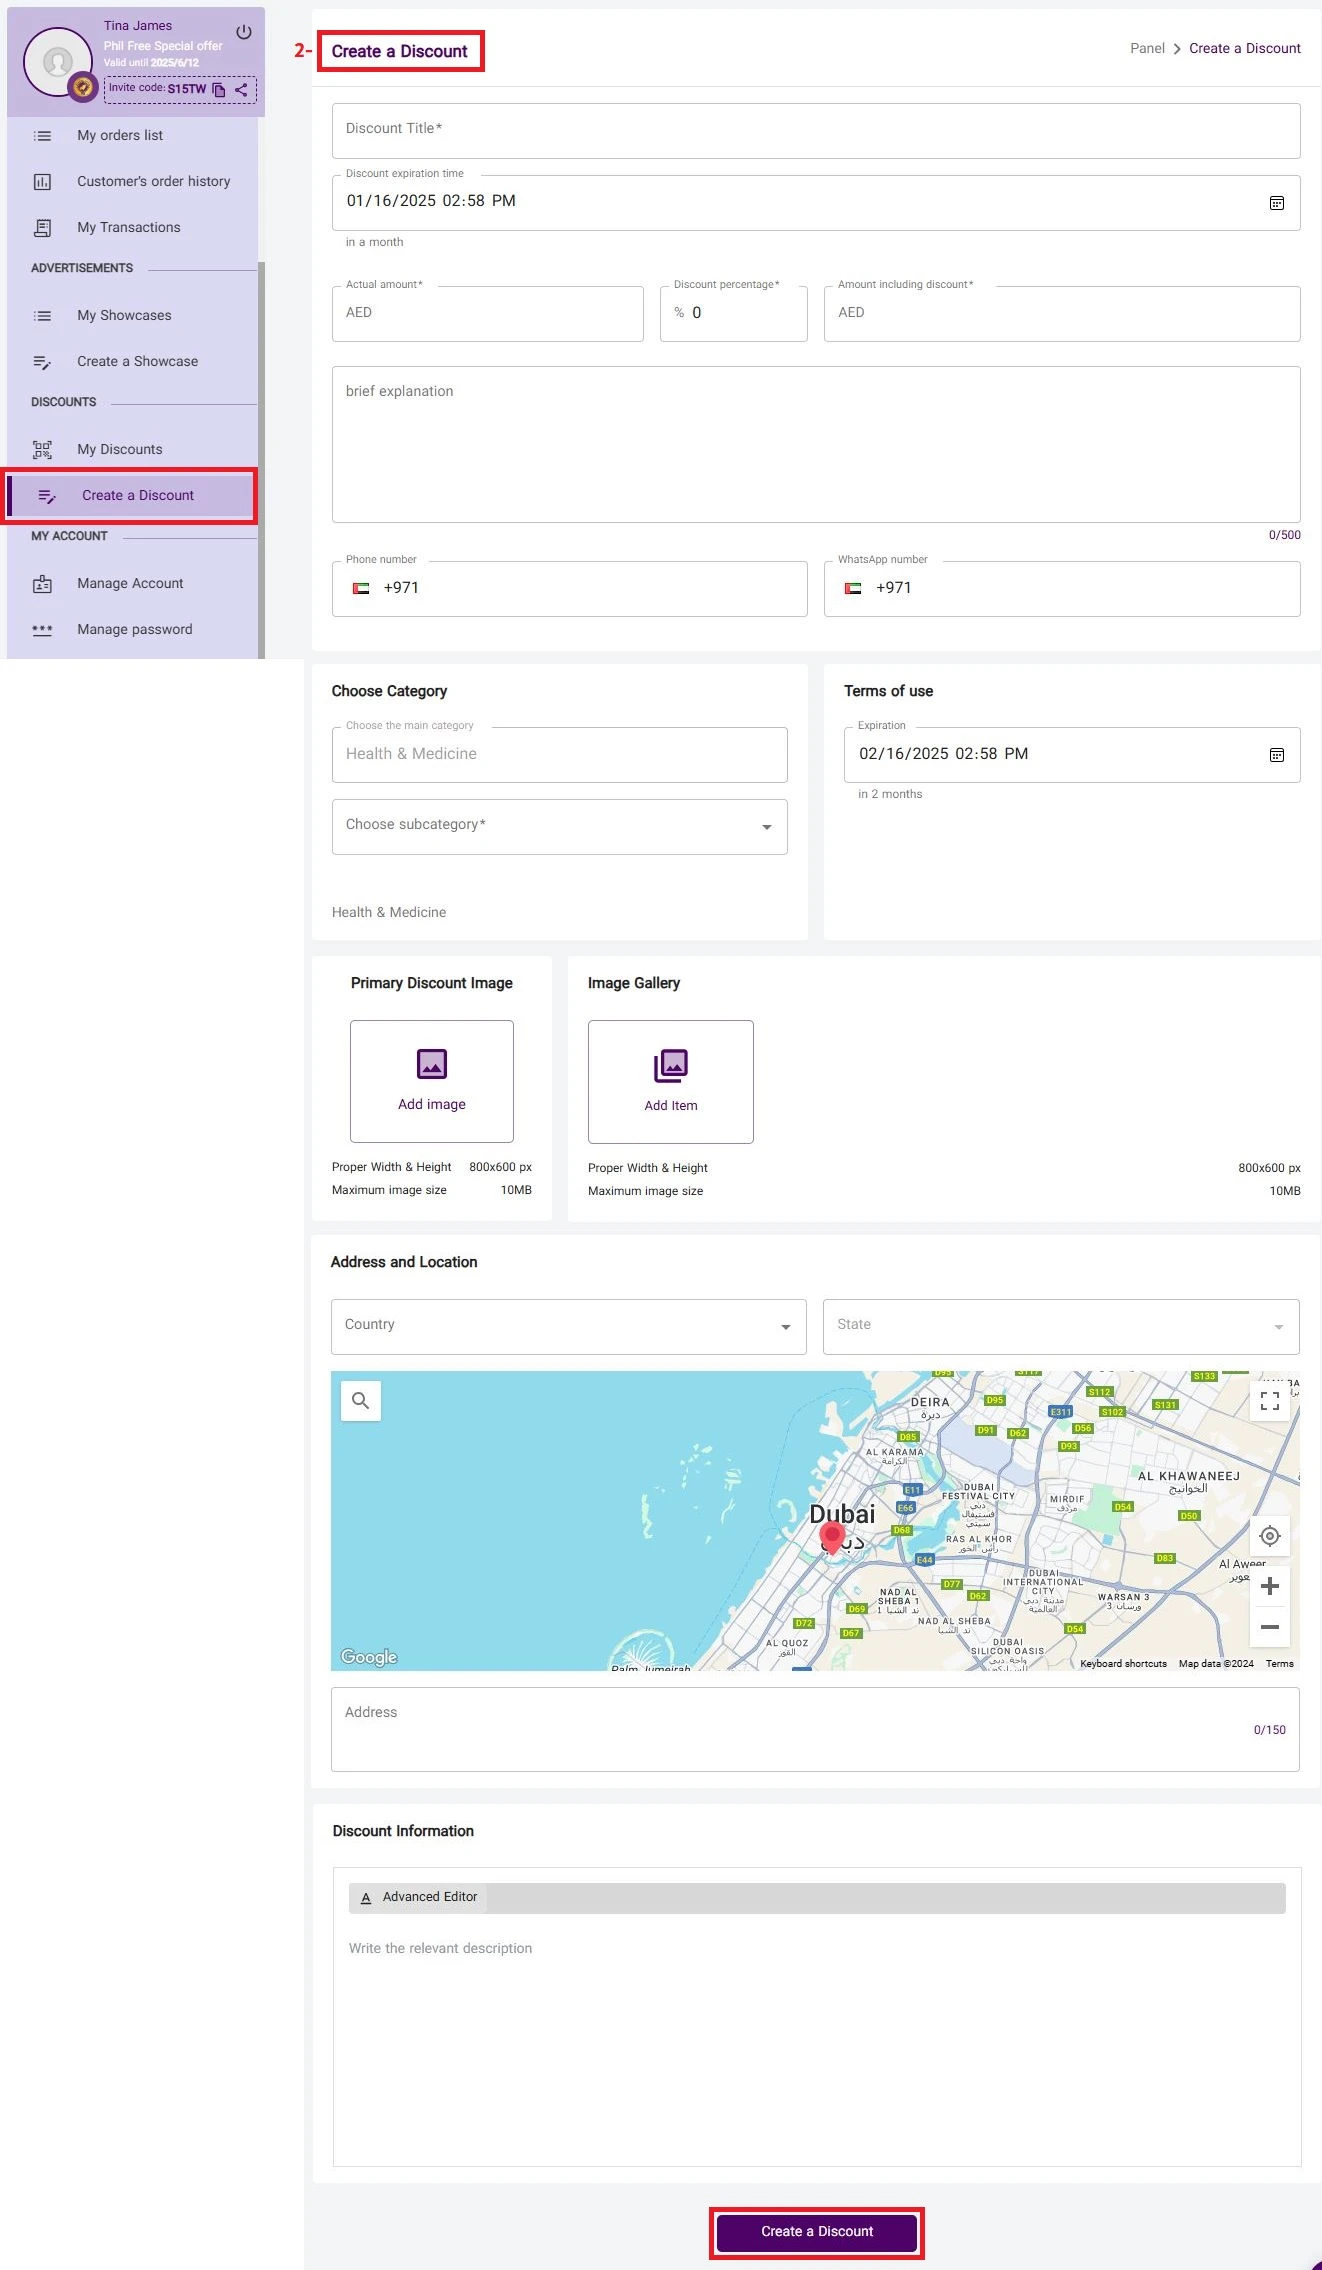Open My Discounts in sidebar

tap(119, 450)
